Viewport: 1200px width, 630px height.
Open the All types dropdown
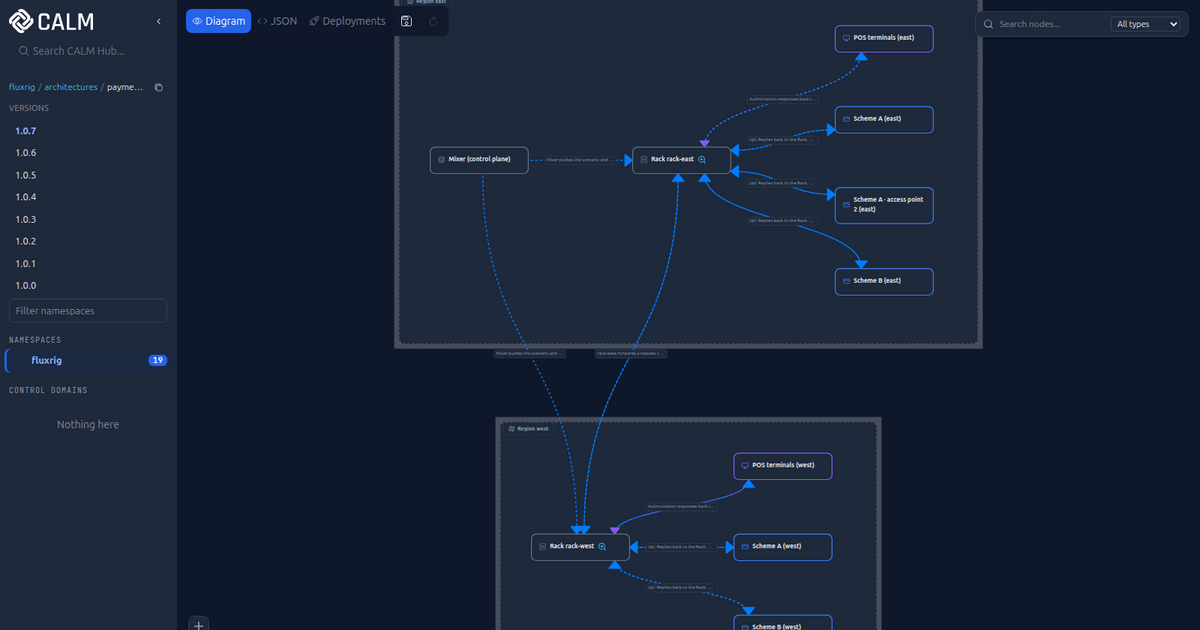(x=1146, y=24)
